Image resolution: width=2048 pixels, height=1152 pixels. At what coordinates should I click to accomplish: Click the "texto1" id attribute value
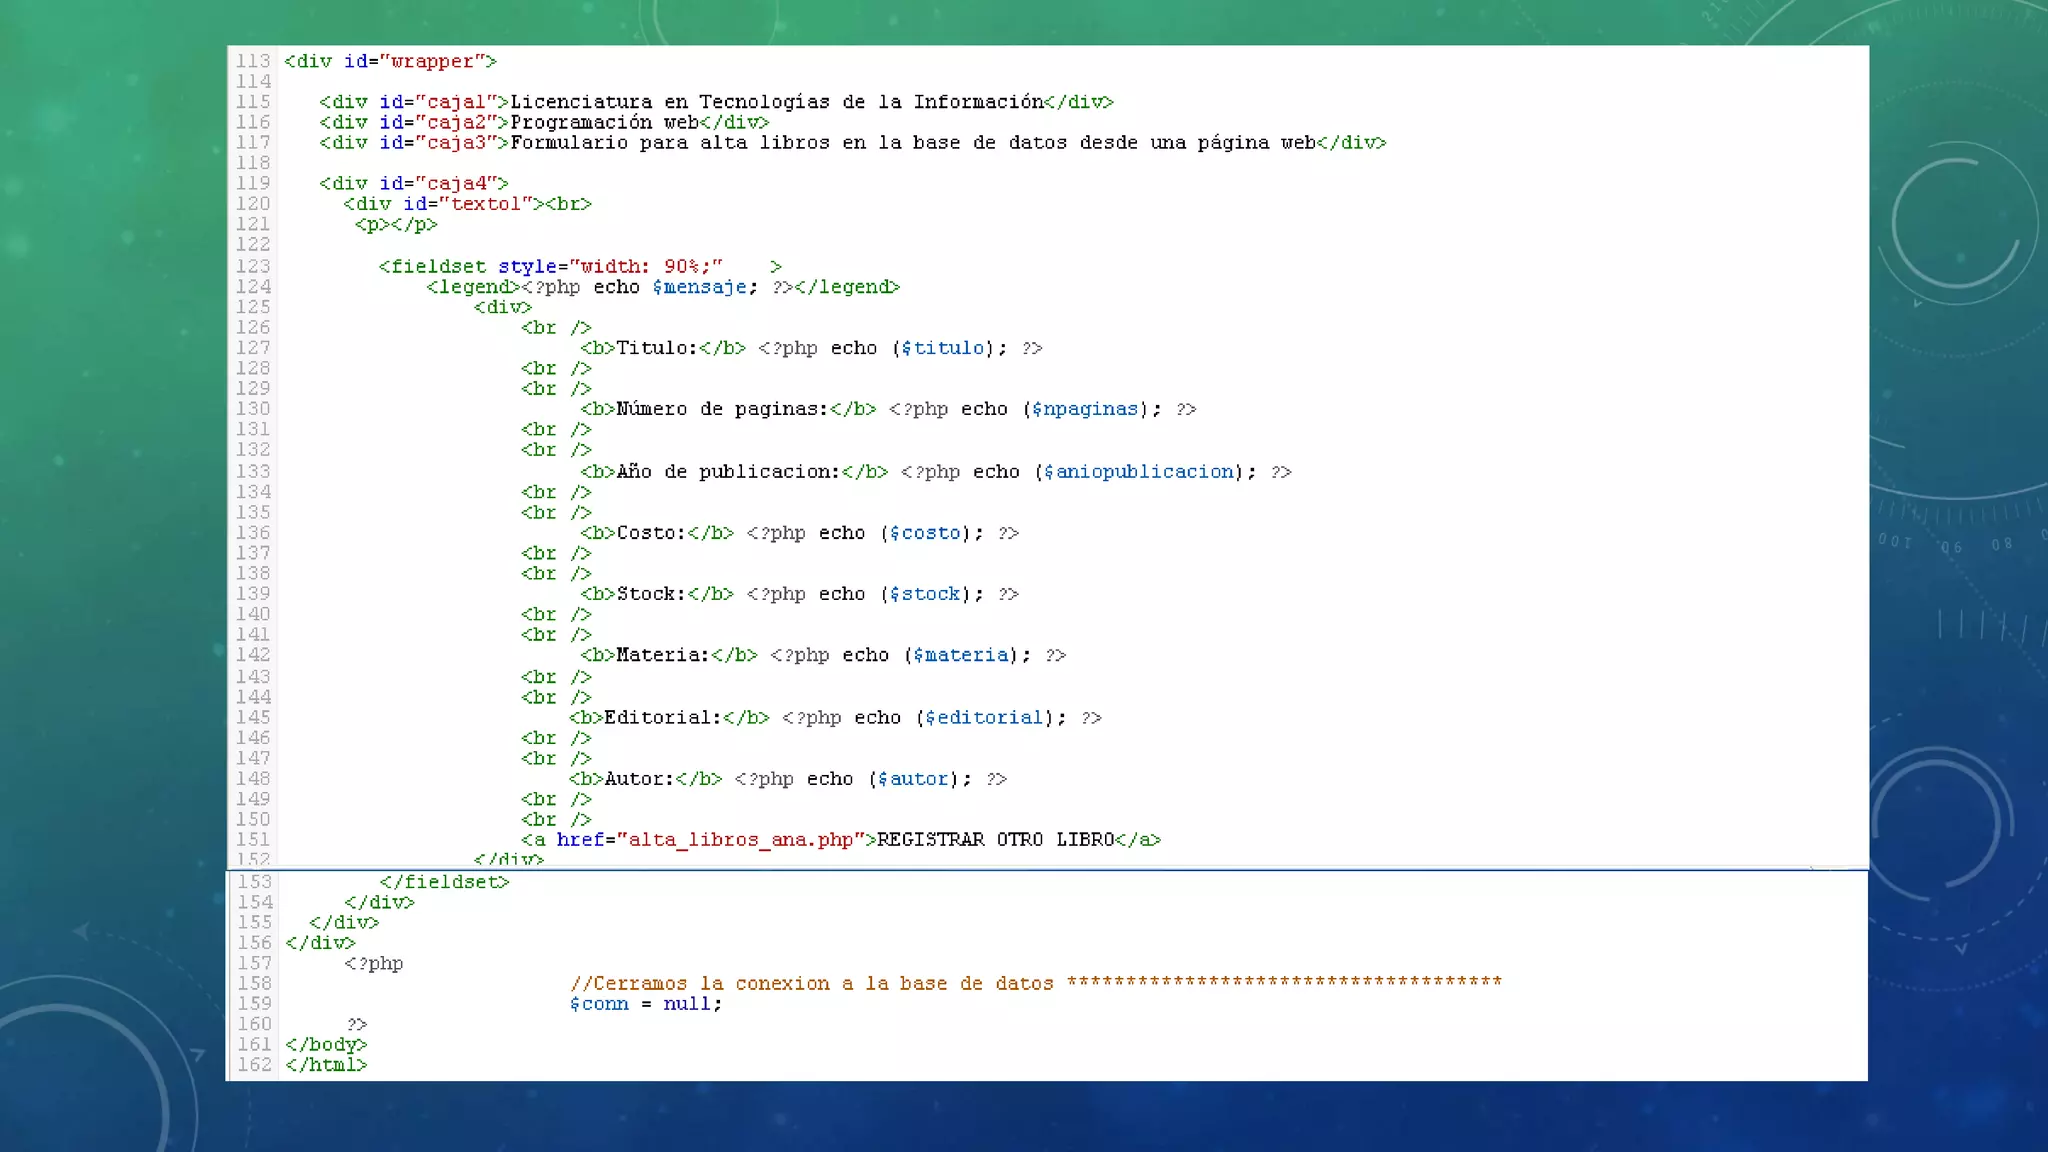pos(486,204)
